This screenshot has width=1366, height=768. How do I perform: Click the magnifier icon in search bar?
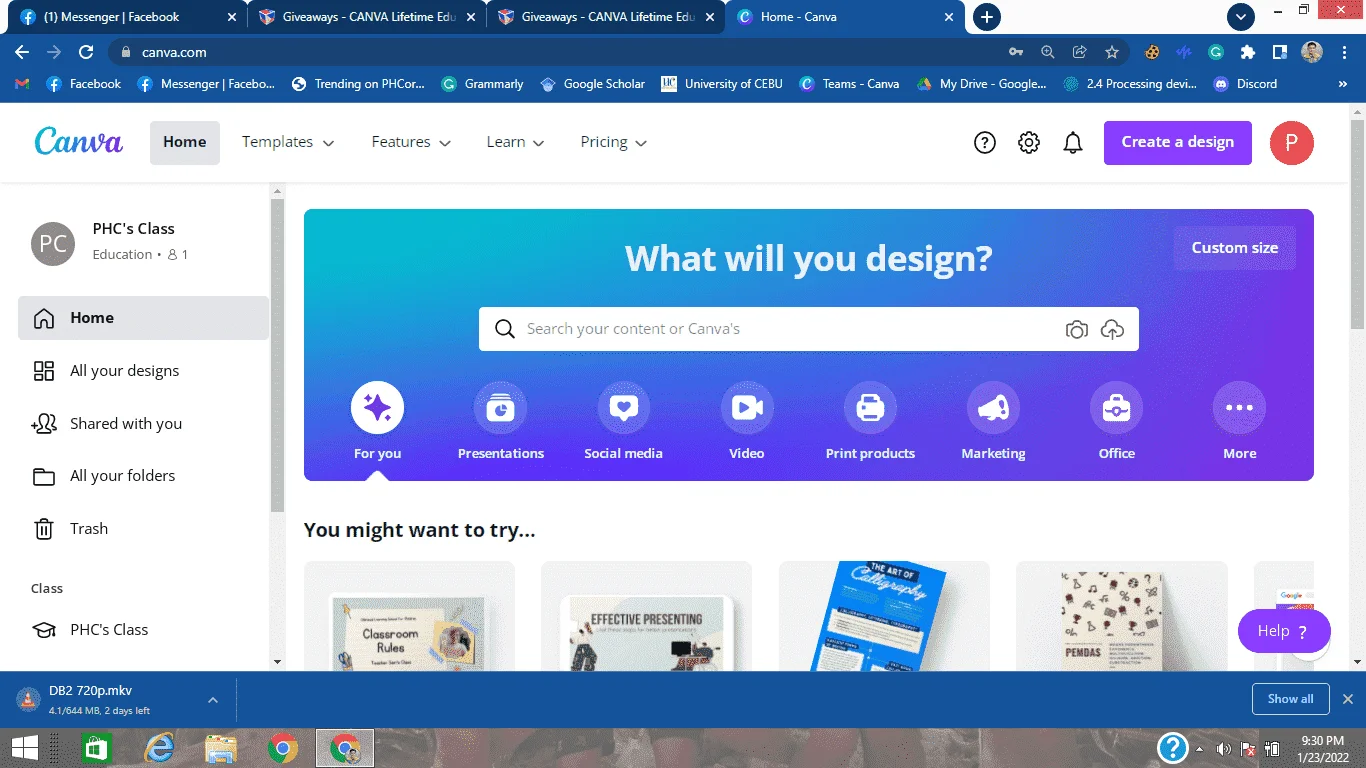click(505, 329)
